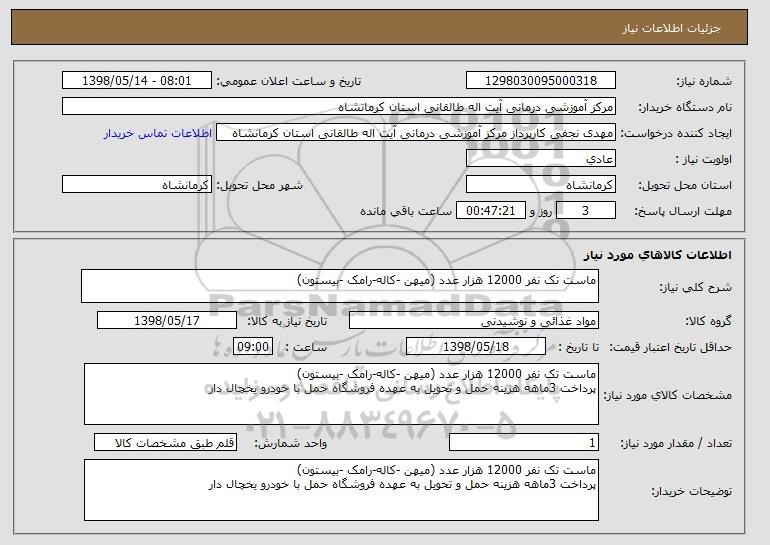Click the remaining time field 00:47:21

[491, 211]
